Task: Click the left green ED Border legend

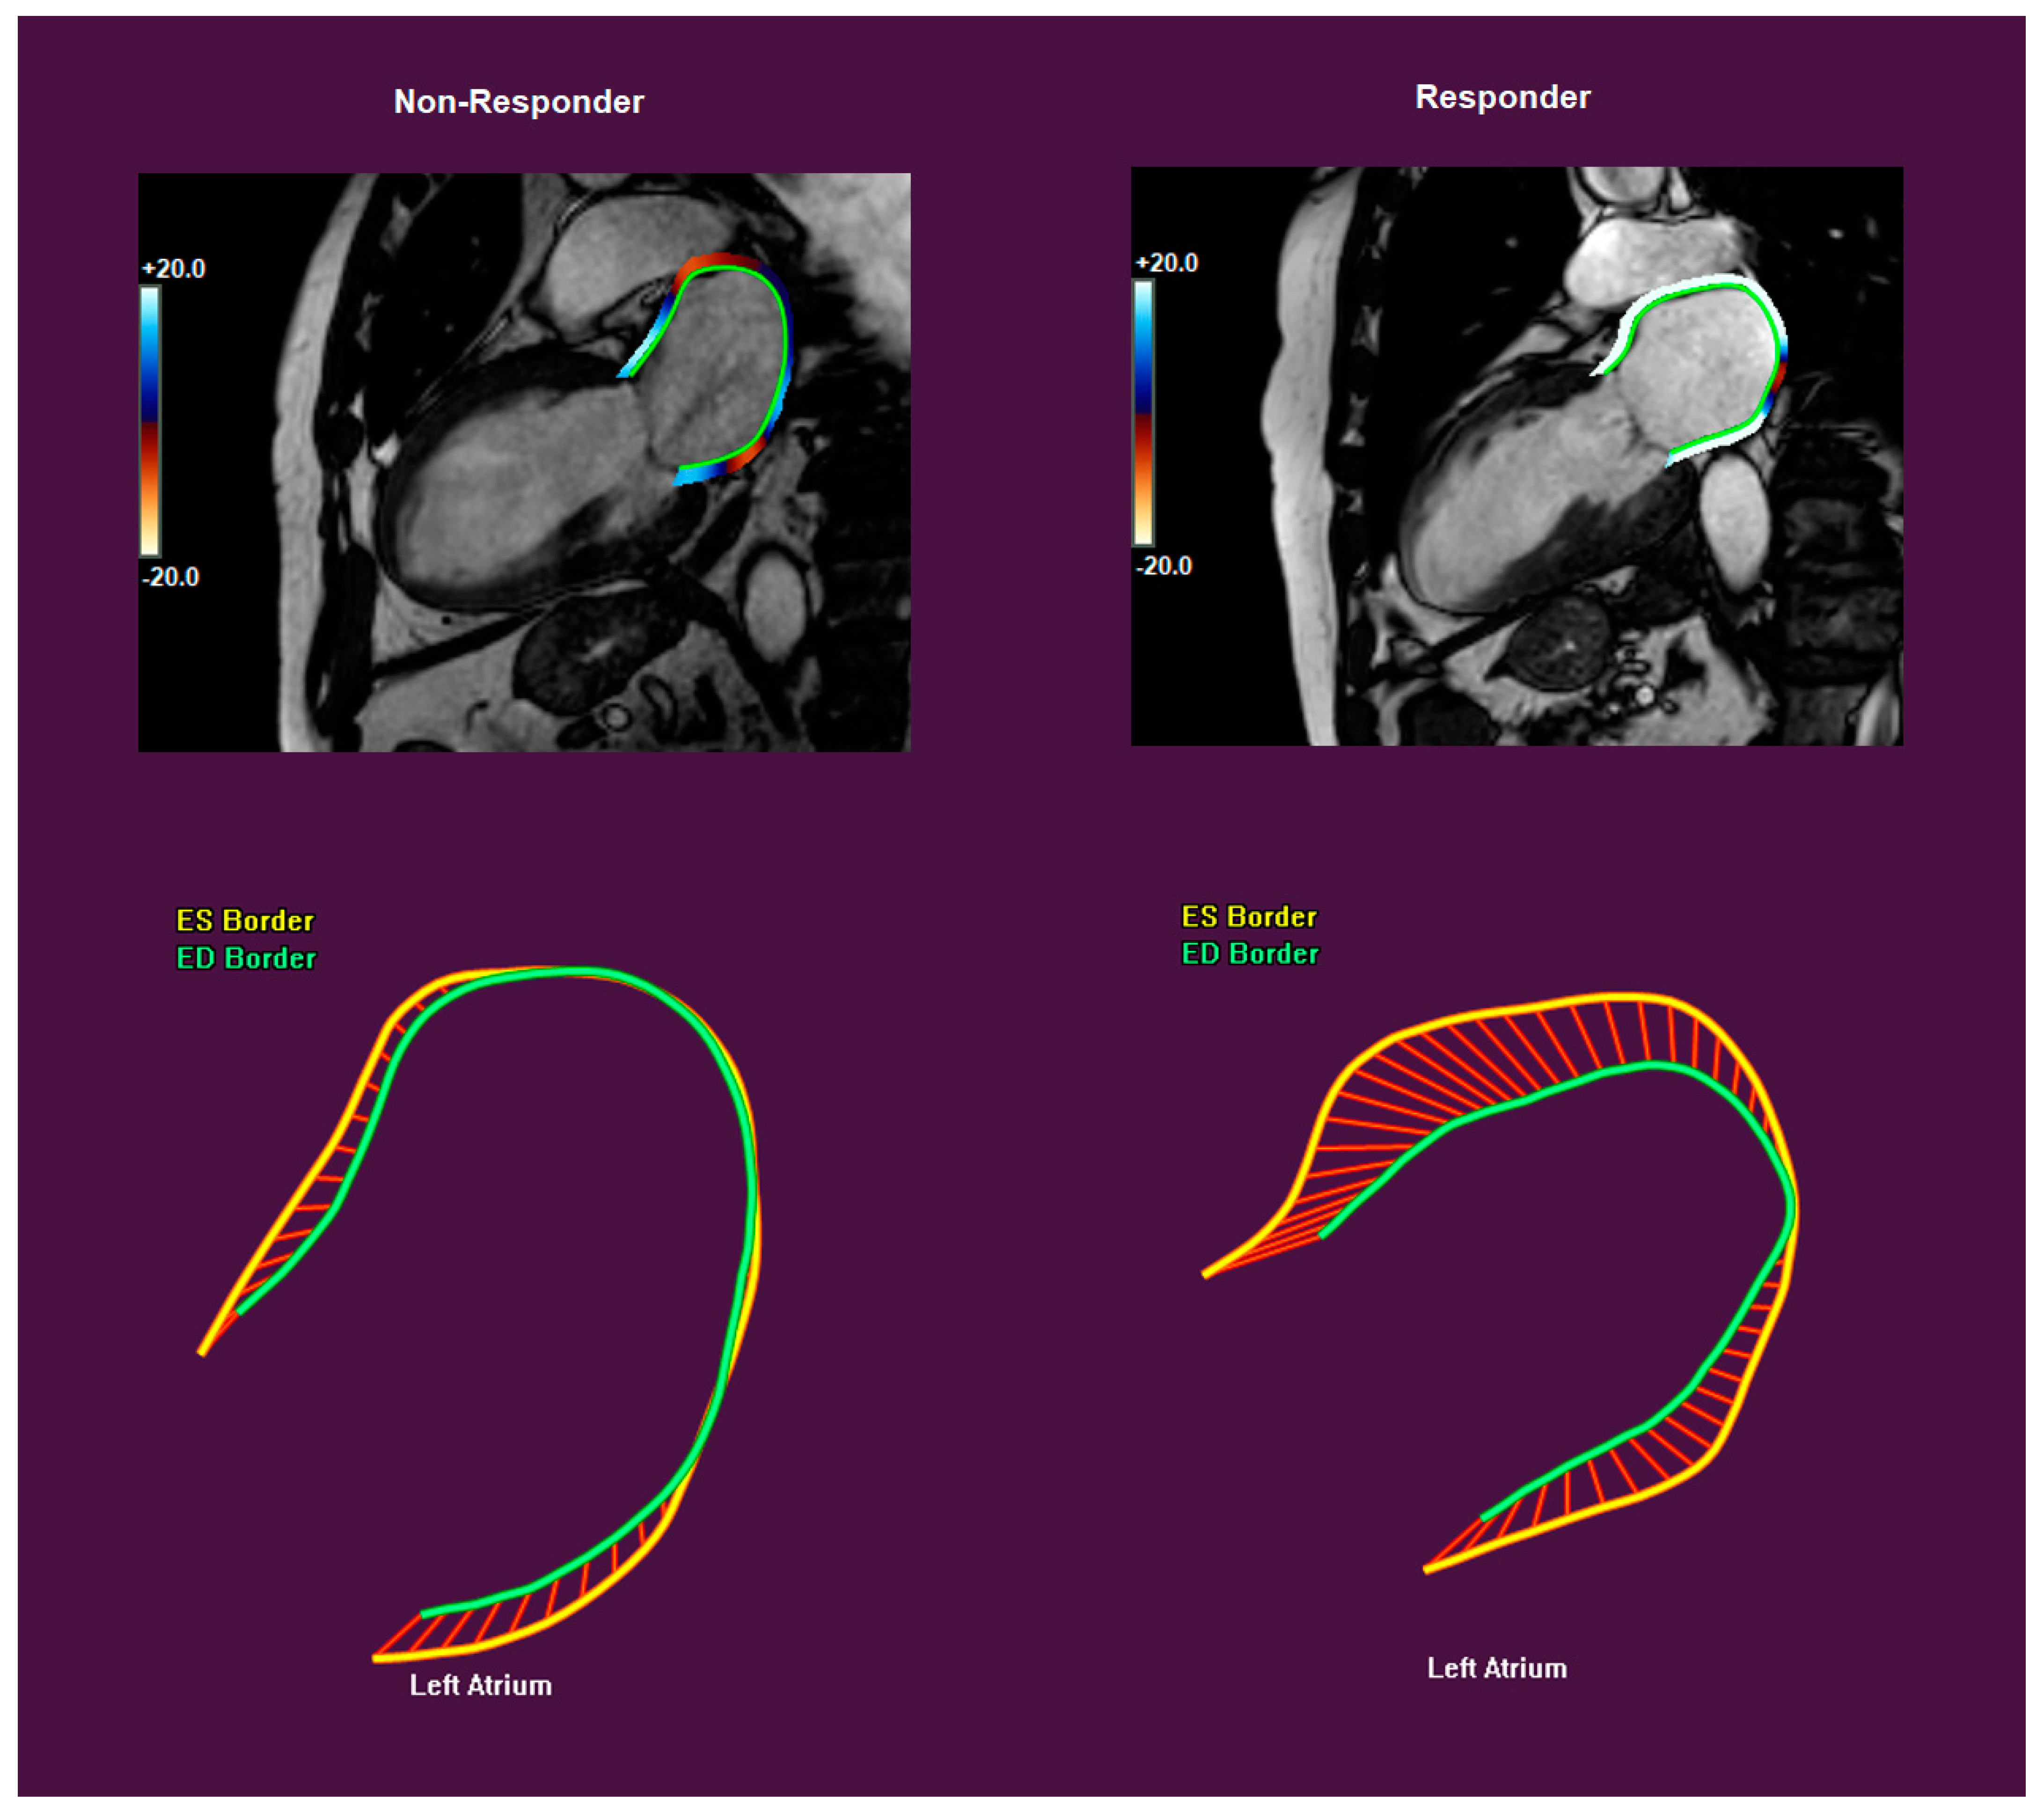Action: 246,958
